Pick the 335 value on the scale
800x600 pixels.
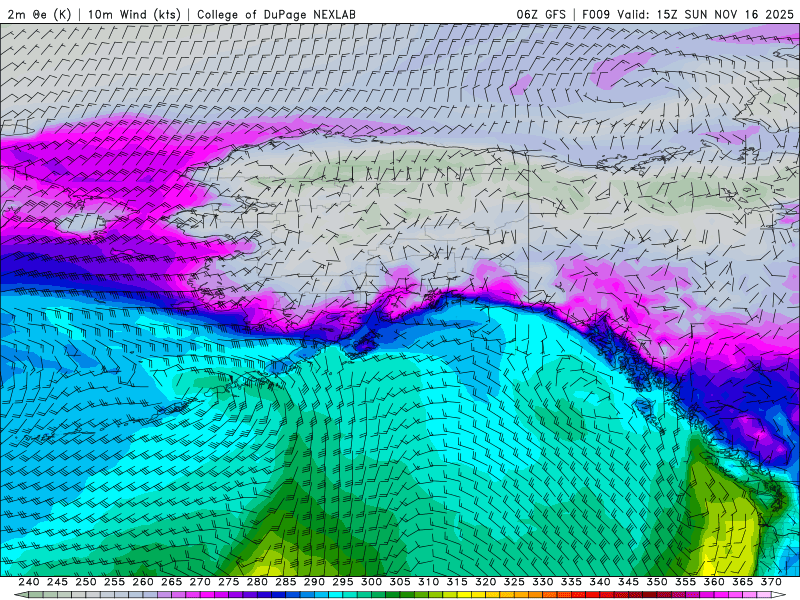[571, 582]
